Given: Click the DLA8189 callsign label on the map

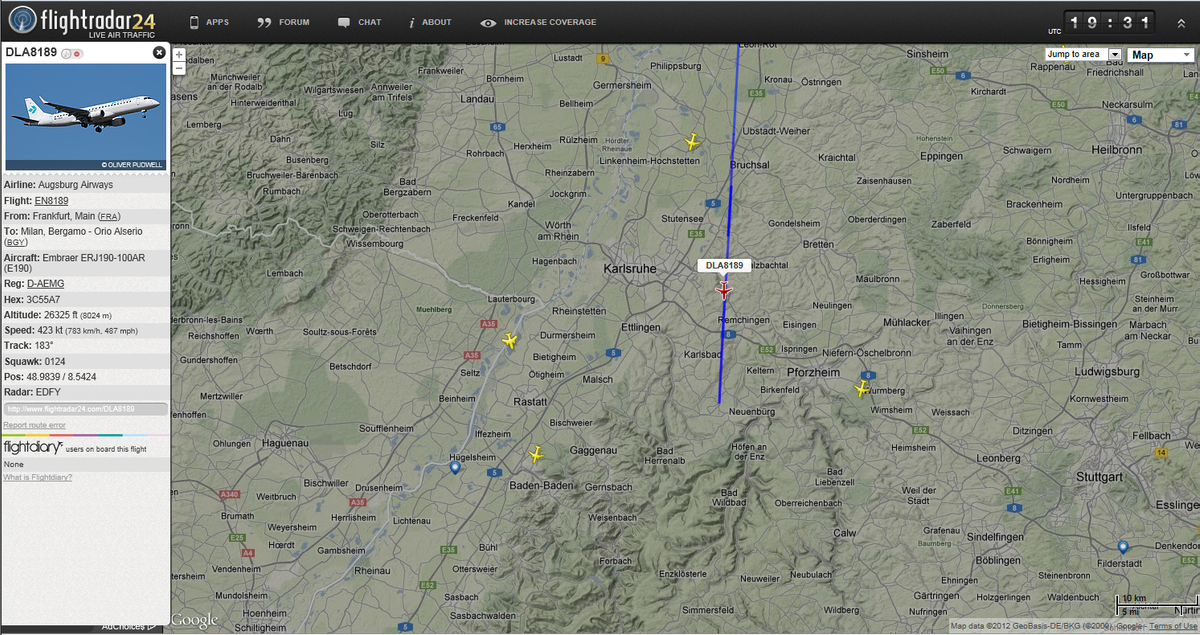Looking at the screenshot, I should (724, 265).
